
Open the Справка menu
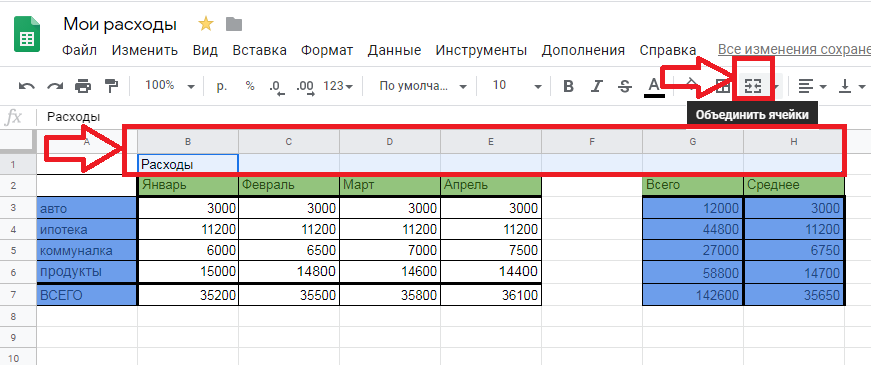tap(668, 51)
